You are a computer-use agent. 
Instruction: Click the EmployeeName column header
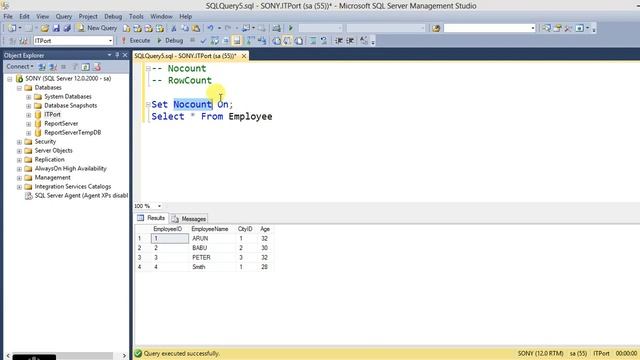[x=210, y=229]
